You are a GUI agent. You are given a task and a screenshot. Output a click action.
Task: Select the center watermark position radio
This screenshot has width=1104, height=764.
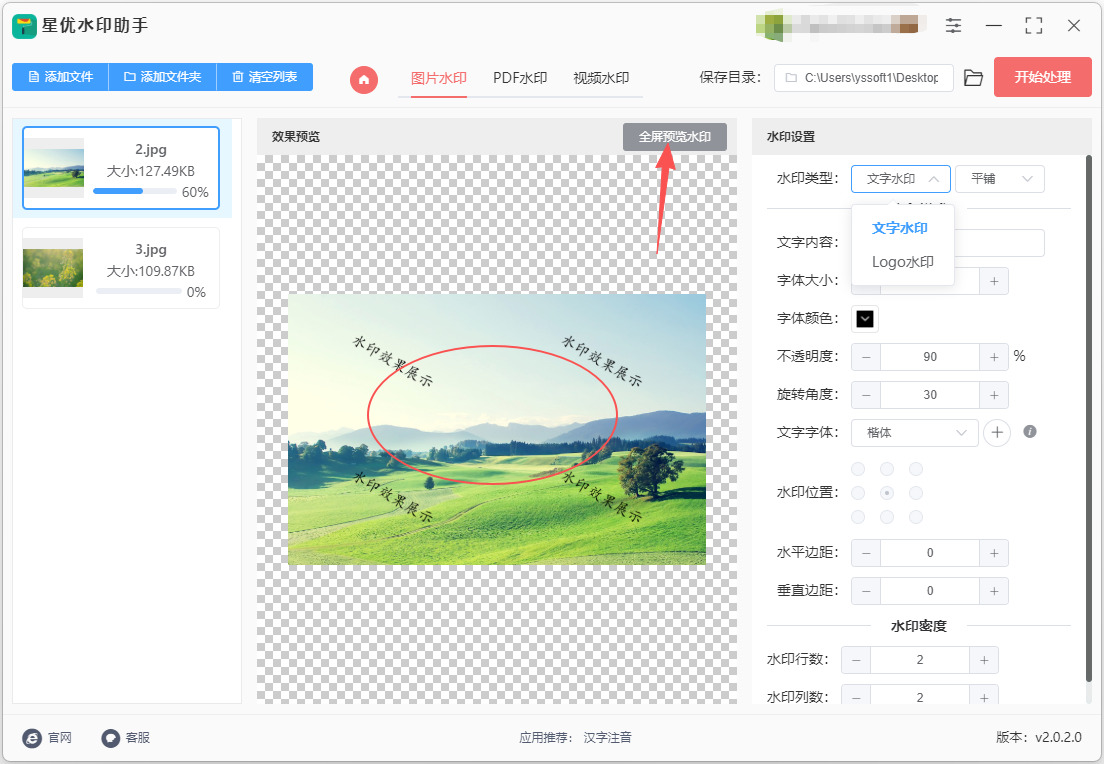(887, 493)
